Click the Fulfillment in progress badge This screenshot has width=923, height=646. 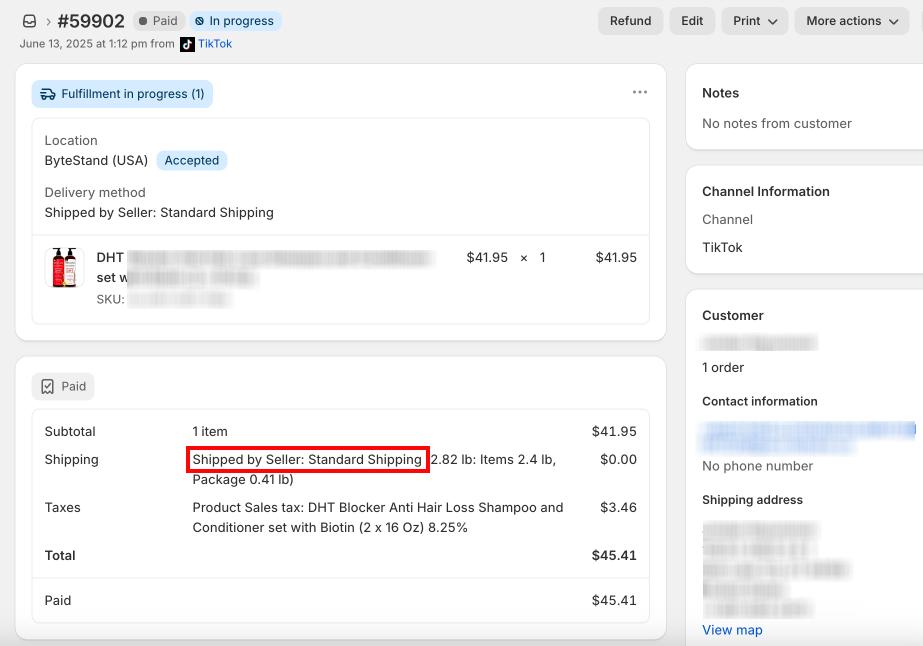(122, 94)
